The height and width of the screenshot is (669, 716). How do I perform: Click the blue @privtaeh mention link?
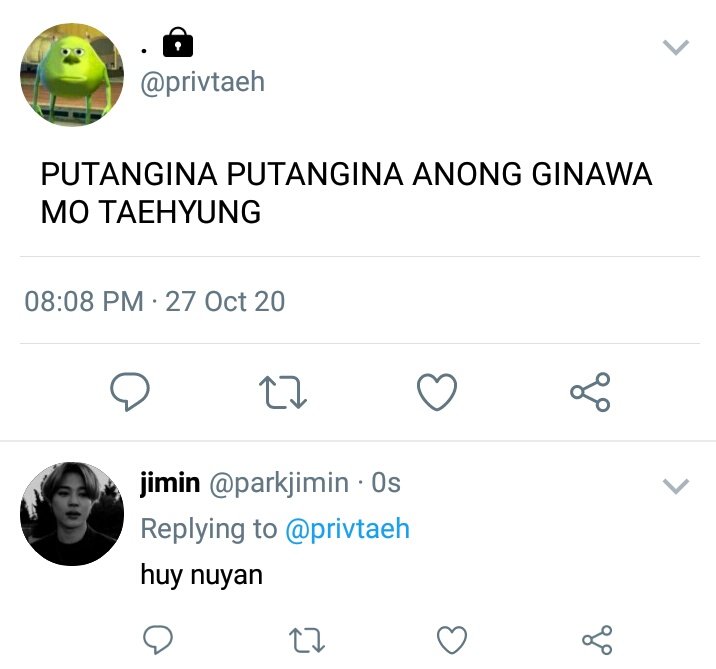(347, 529)
